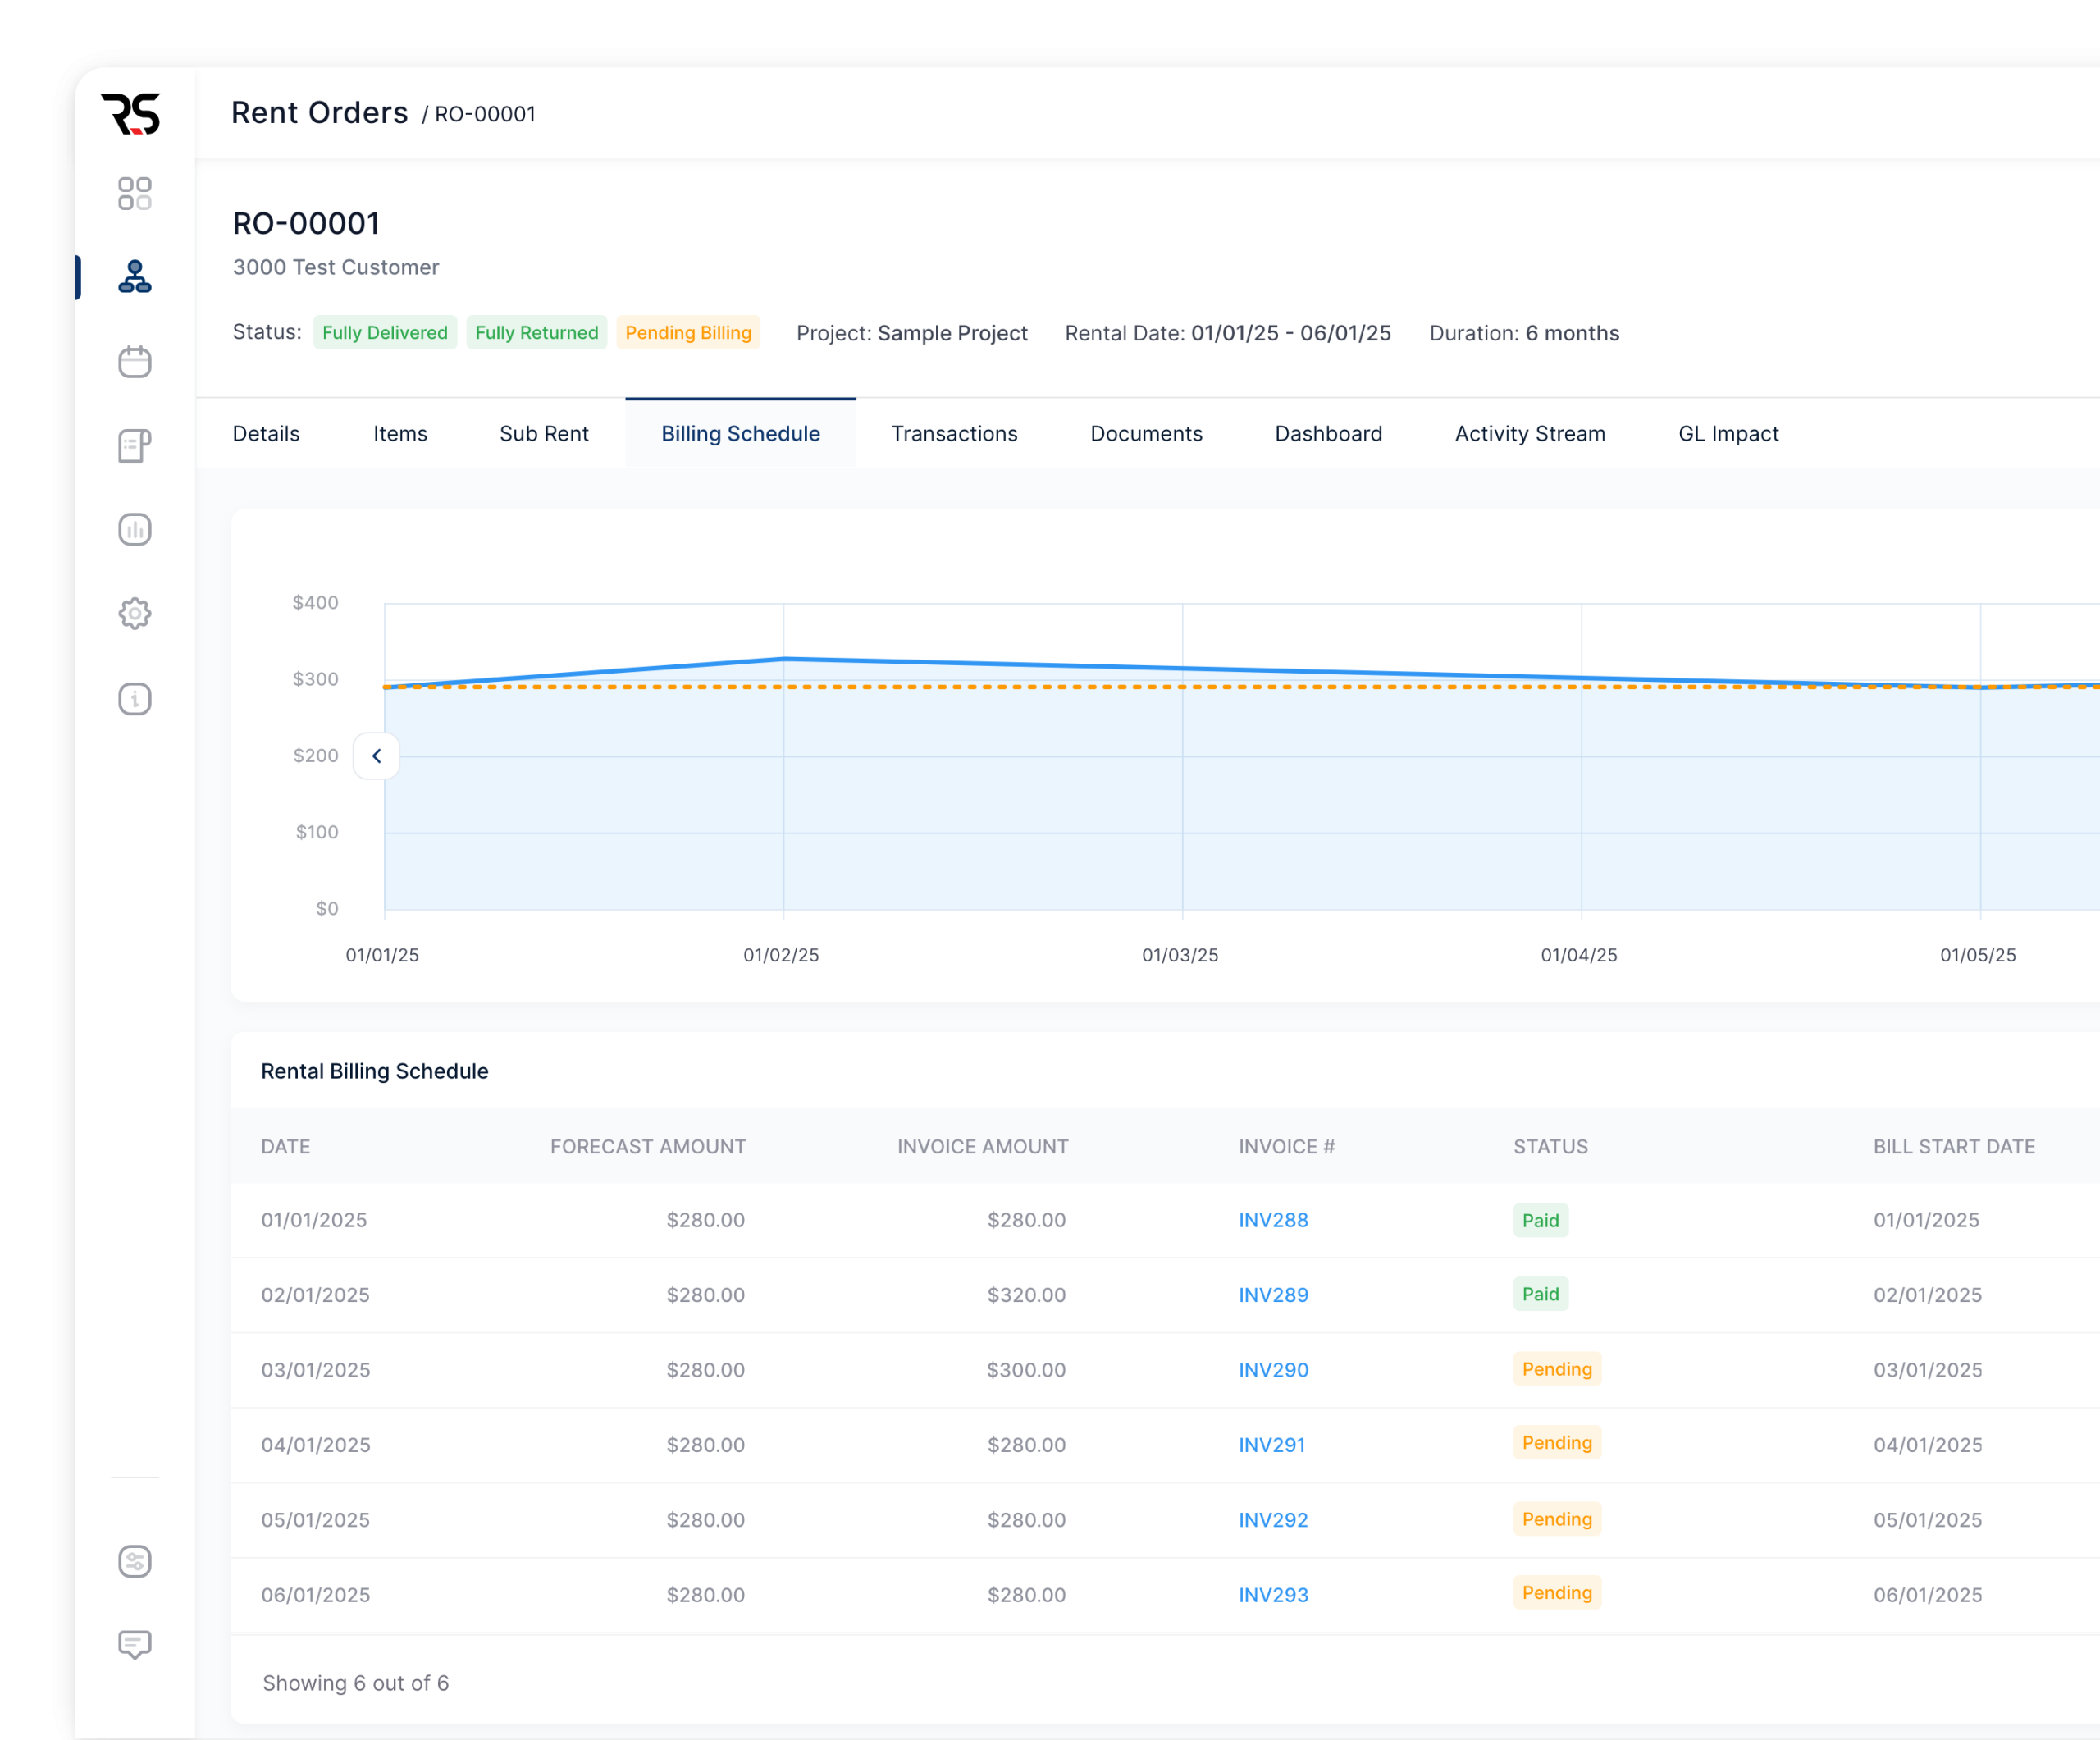Viewport: 2100px width, 1740px height.
Task: Open the settings gear icon in sidebar
Action: click(x=135, y=614)
